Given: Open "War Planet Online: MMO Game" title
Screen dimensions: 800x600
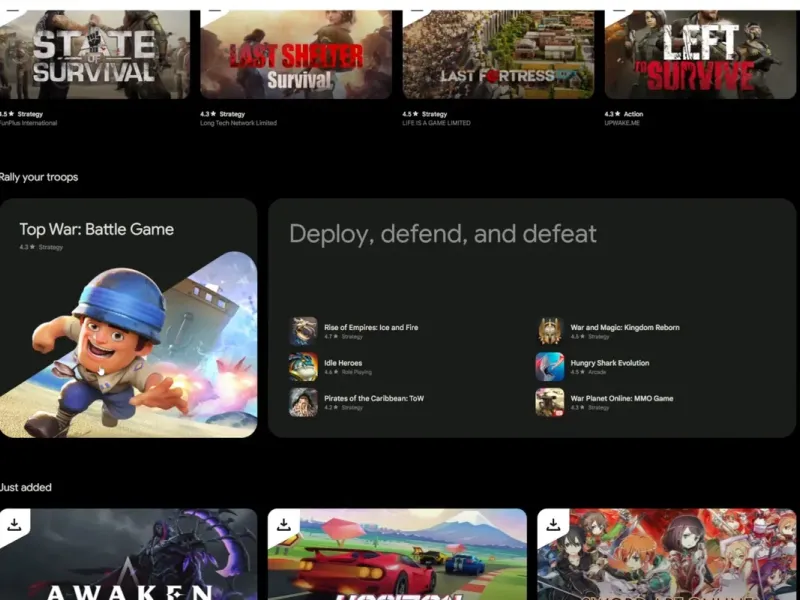Looking at the screenshot, I should [x=622, y=398].
